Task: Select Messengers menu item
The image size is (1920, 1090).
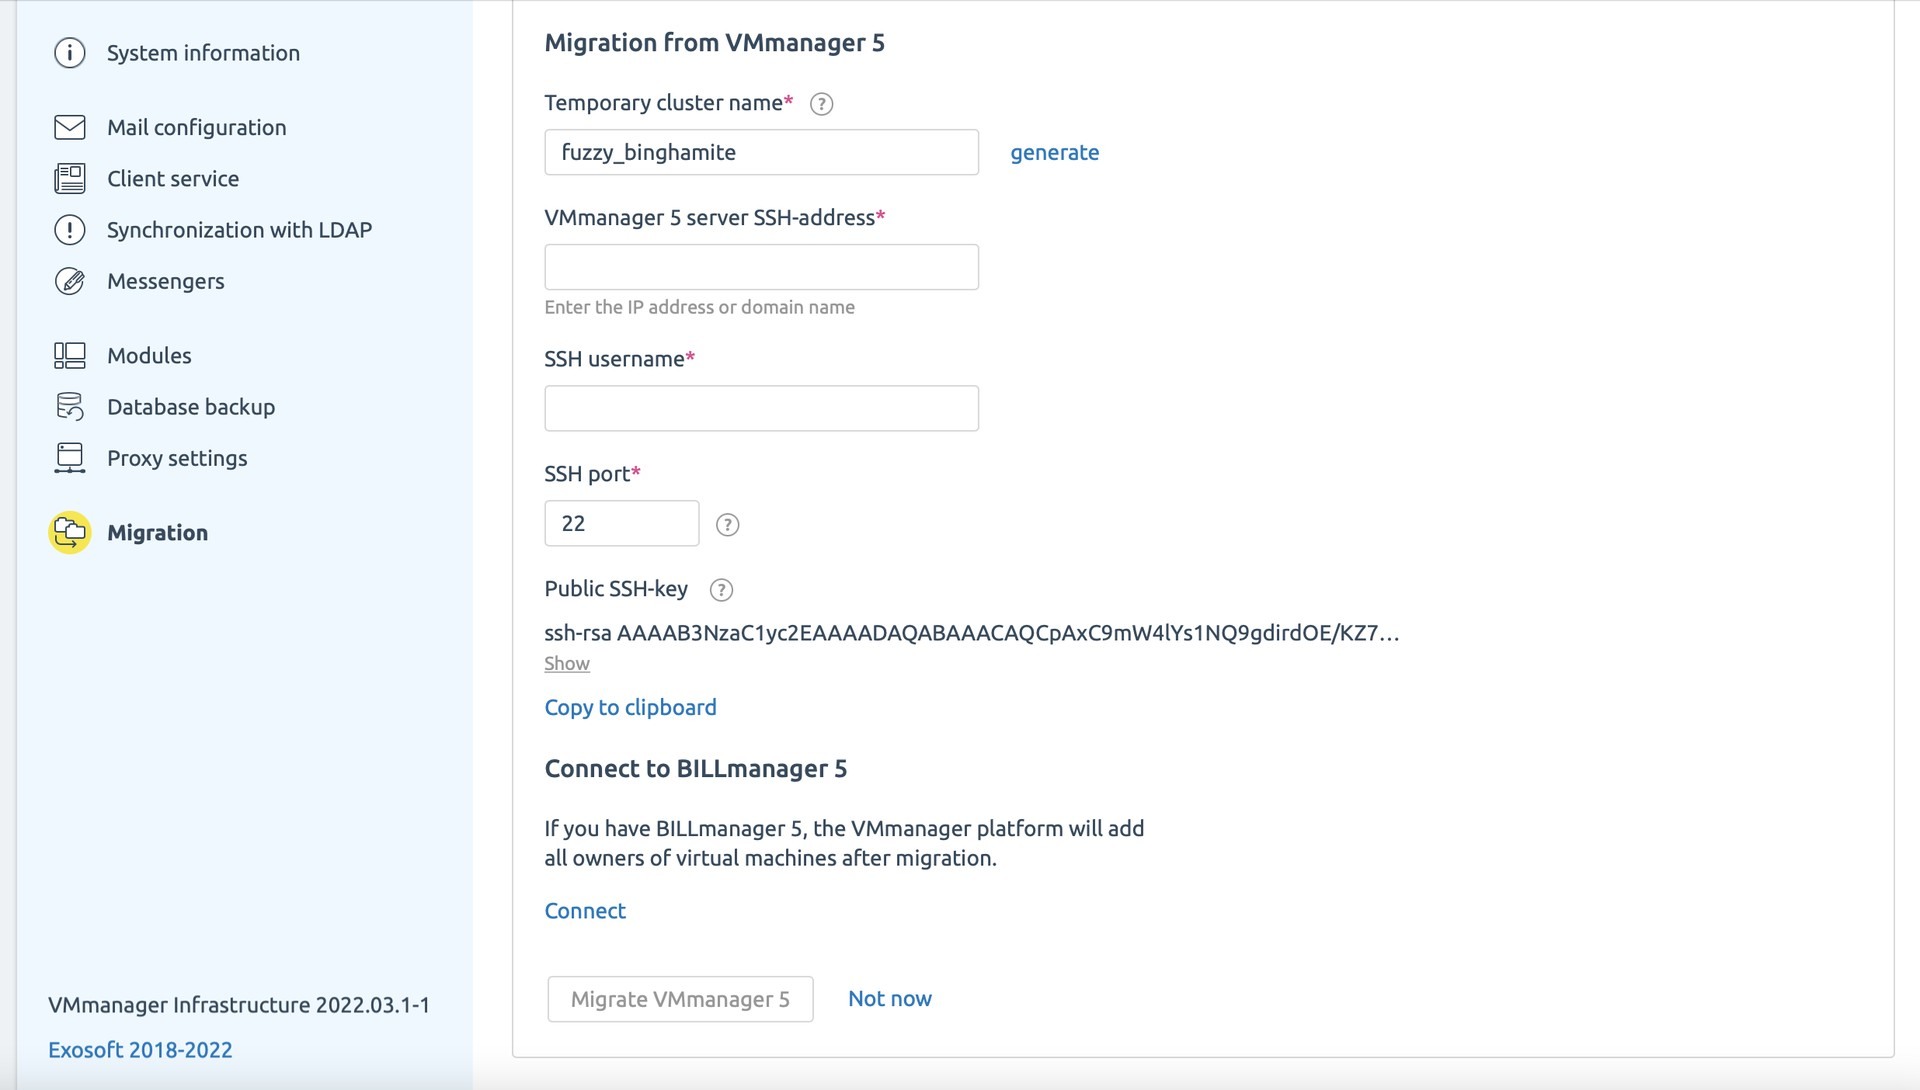Action: pos(166,282)
